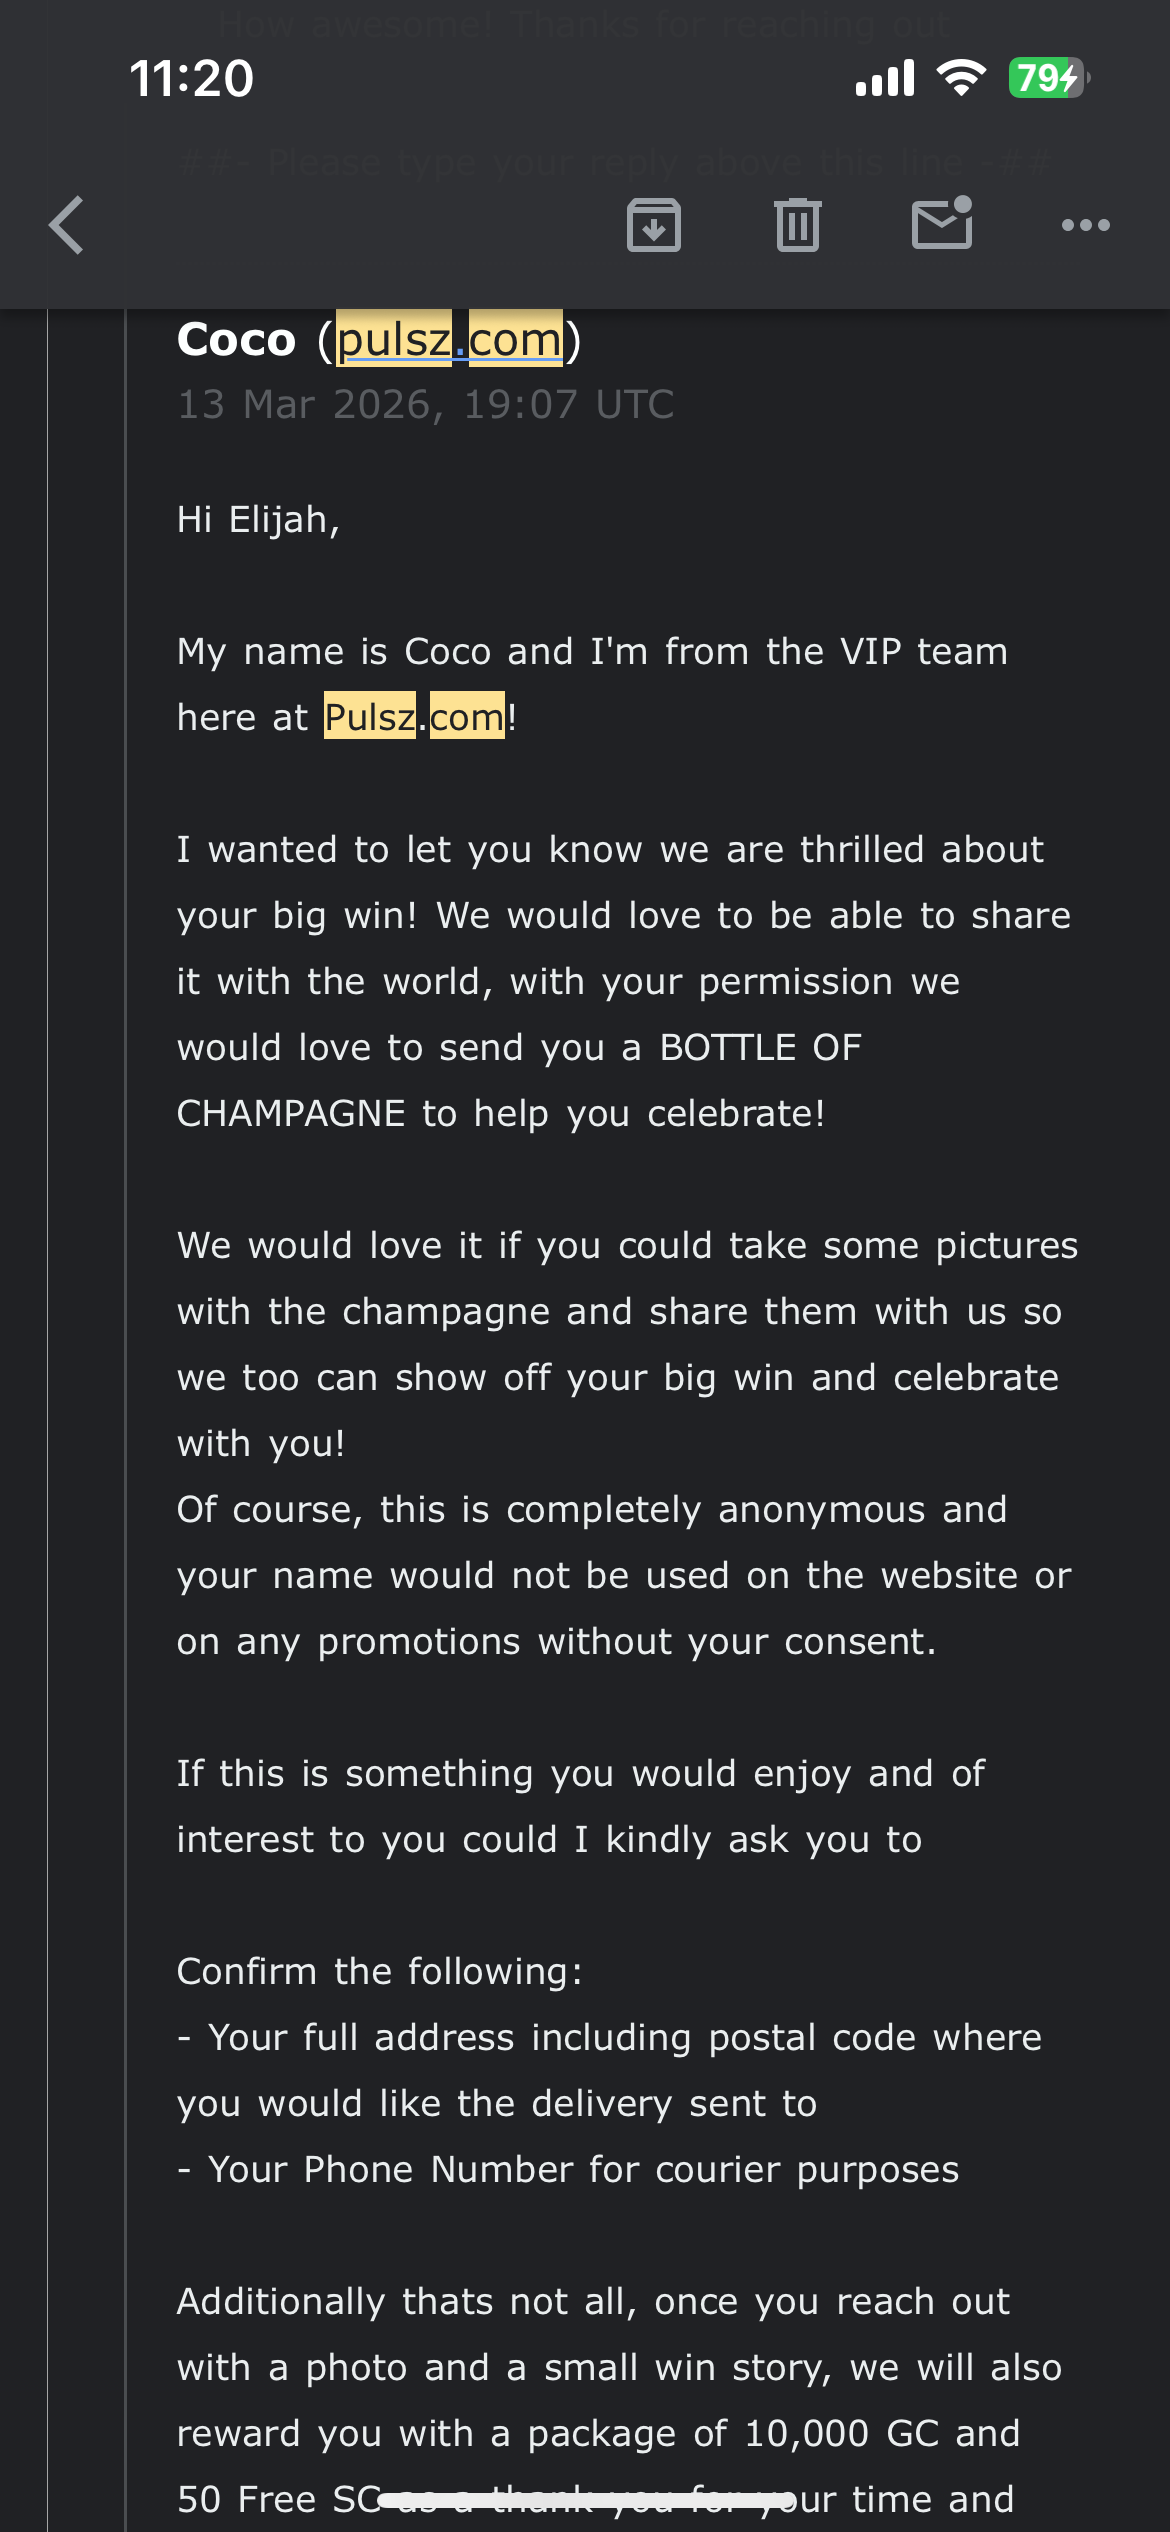The height and width of the screenshot is (2532, 1170).
Task: Tap the 13 Mar 2026 timestamp
Action: click(425, 405)
